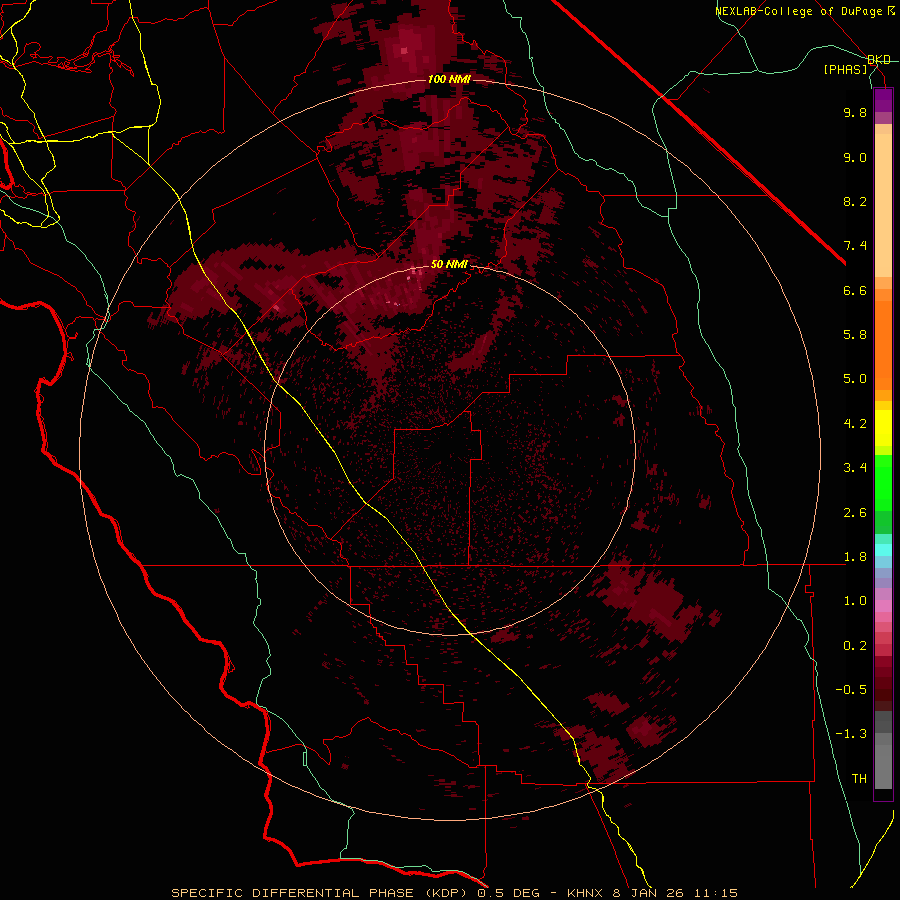Click the green segment of the color bar
The image size is (900, 900).
pyautogui.click(x=883, y=482)
